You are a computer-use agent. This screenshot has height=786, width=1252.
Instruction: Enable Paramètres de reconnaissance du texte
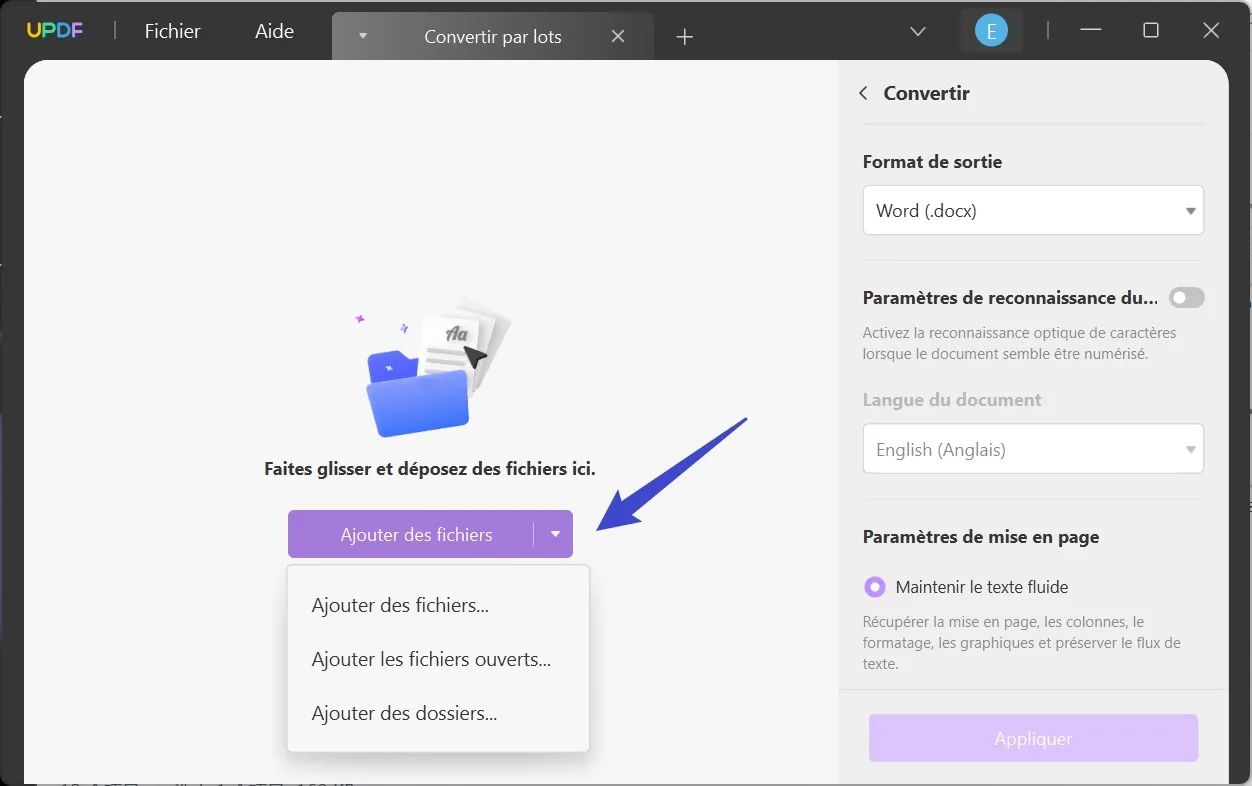(x=1186, y=297)
